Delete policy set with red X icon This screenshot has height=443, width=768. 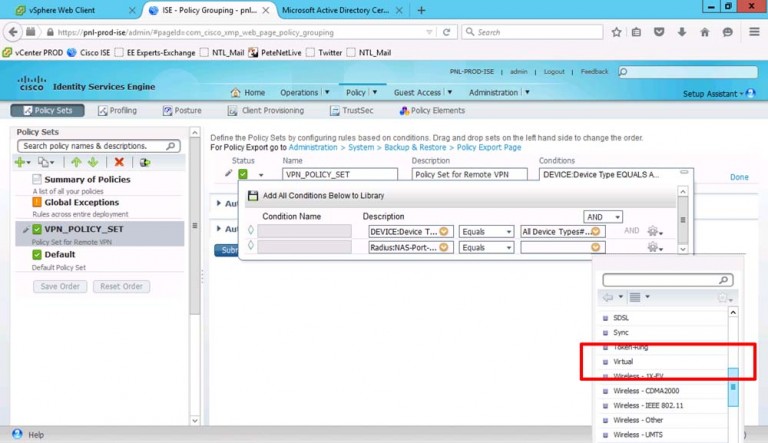pyautogui.click(x=119, y=162)
